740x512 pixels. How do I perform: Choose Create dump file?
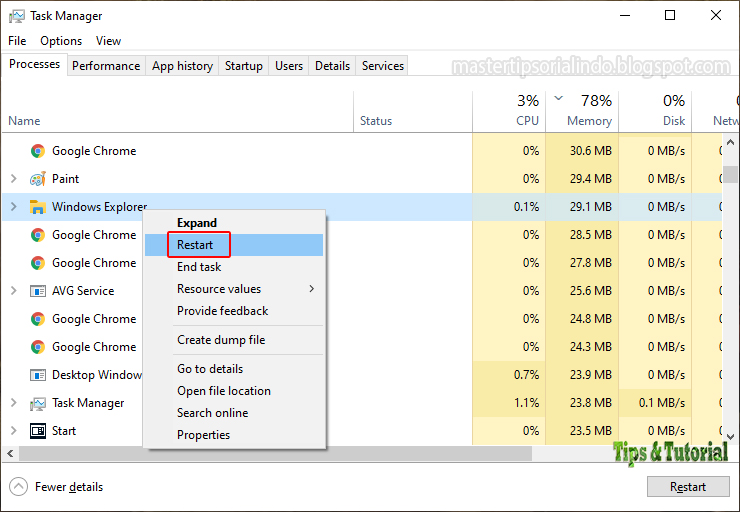tap(234, 340)
